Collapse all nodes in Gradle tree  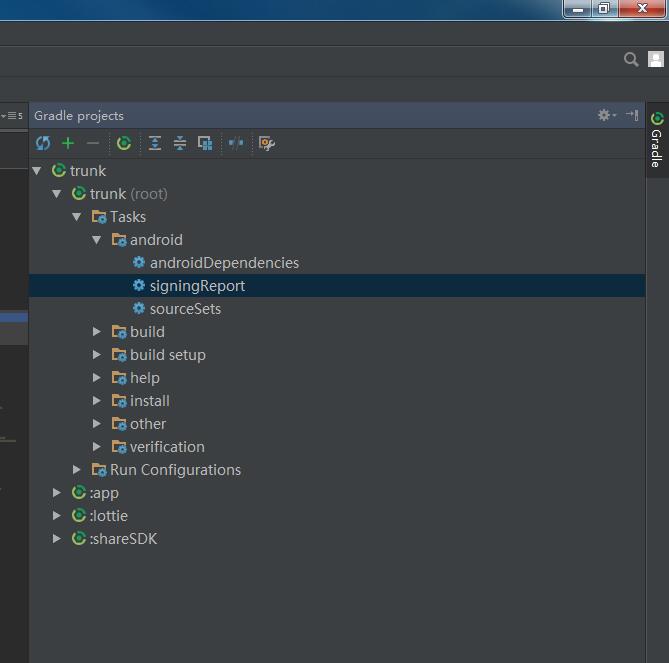coord(180,143)
